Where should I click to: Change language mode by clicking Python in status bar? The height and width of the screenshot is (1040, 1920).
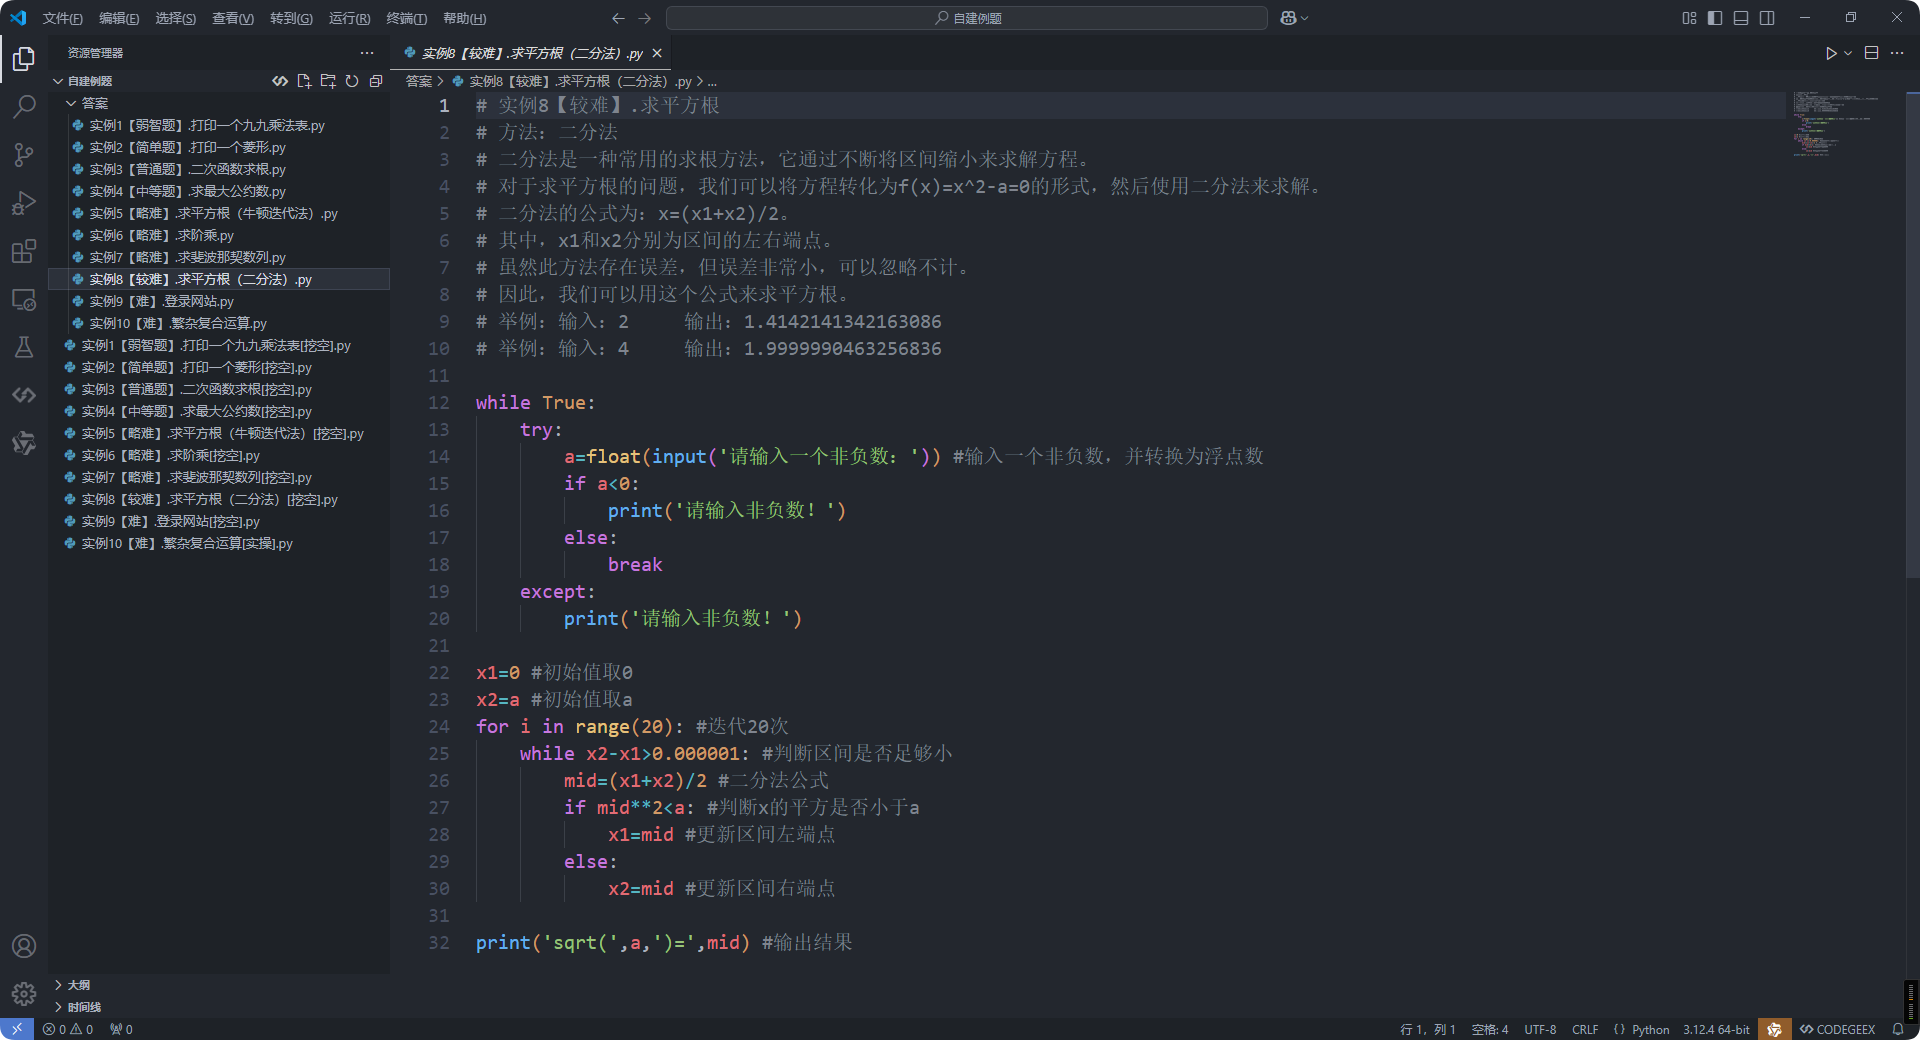1647,1029
